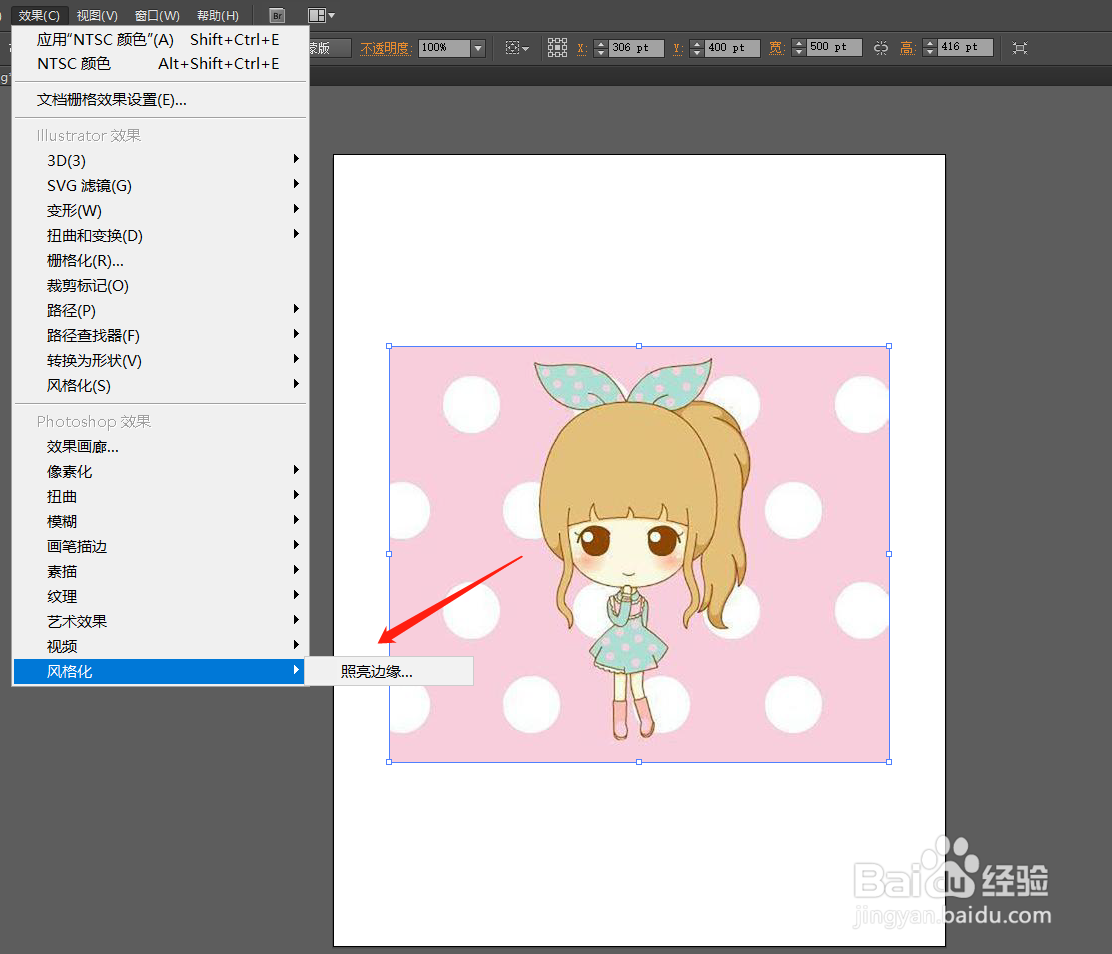Image resolution: width=1112 pixels, height=954 pixels.
Task: Choose 裁剪标记(O) menu item
Action: [x=160, y=286]
